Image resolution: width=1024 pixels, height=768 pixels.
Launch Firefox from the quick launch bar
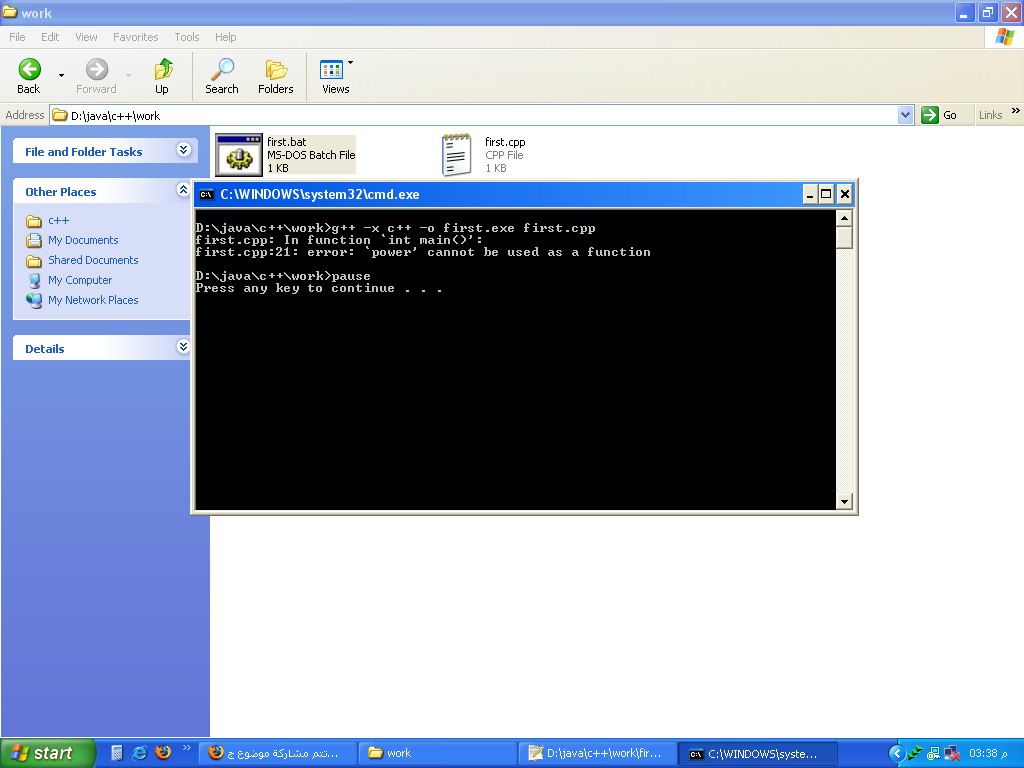point(163,752)
